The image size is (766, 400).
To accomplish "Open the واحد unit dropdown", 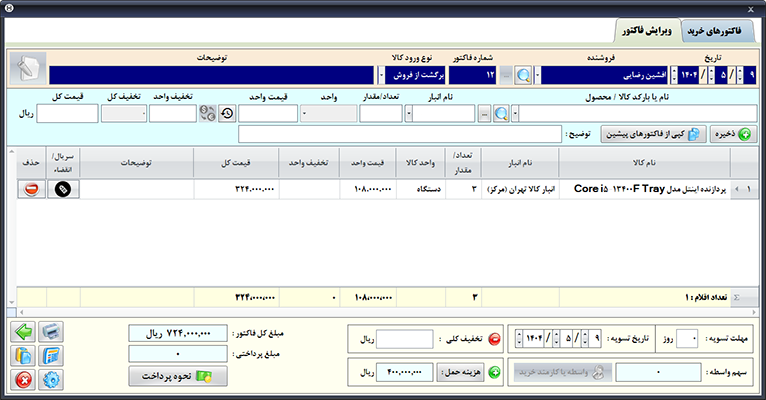I will (304, 114).
